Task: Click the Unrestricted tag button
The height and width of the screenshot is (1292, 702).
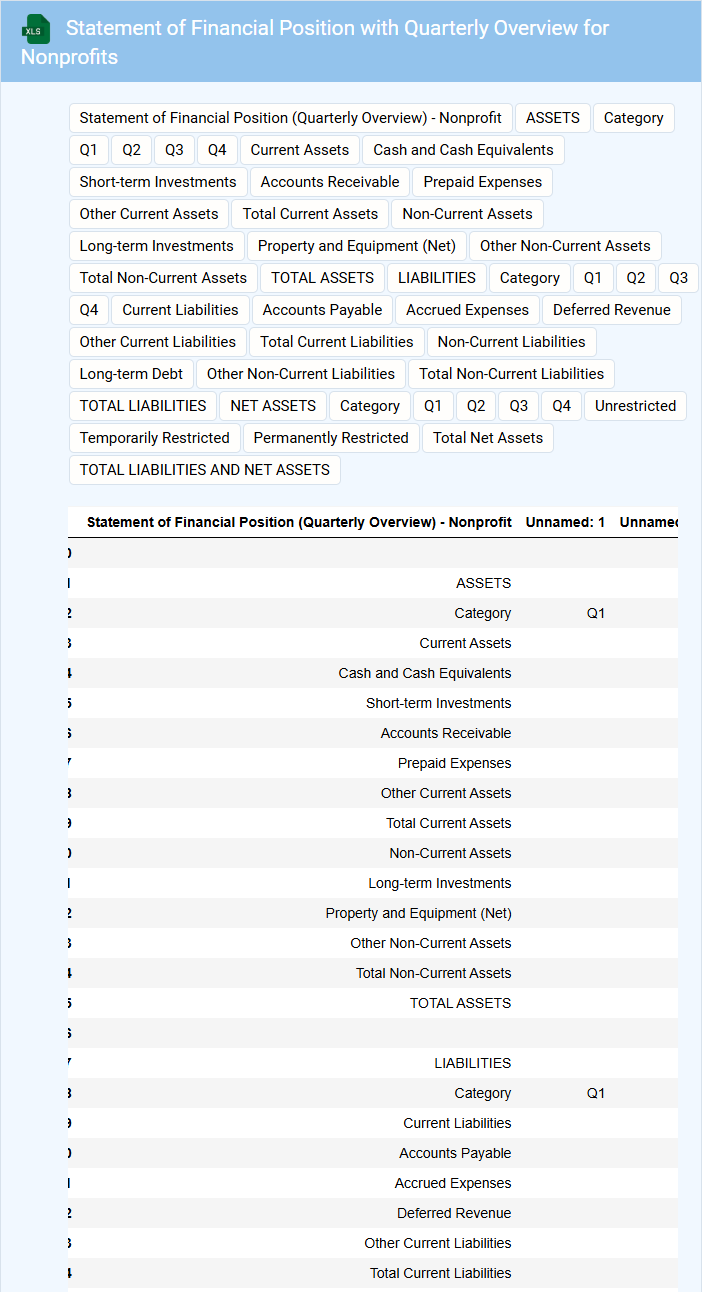Action: (x=635, y=406)
